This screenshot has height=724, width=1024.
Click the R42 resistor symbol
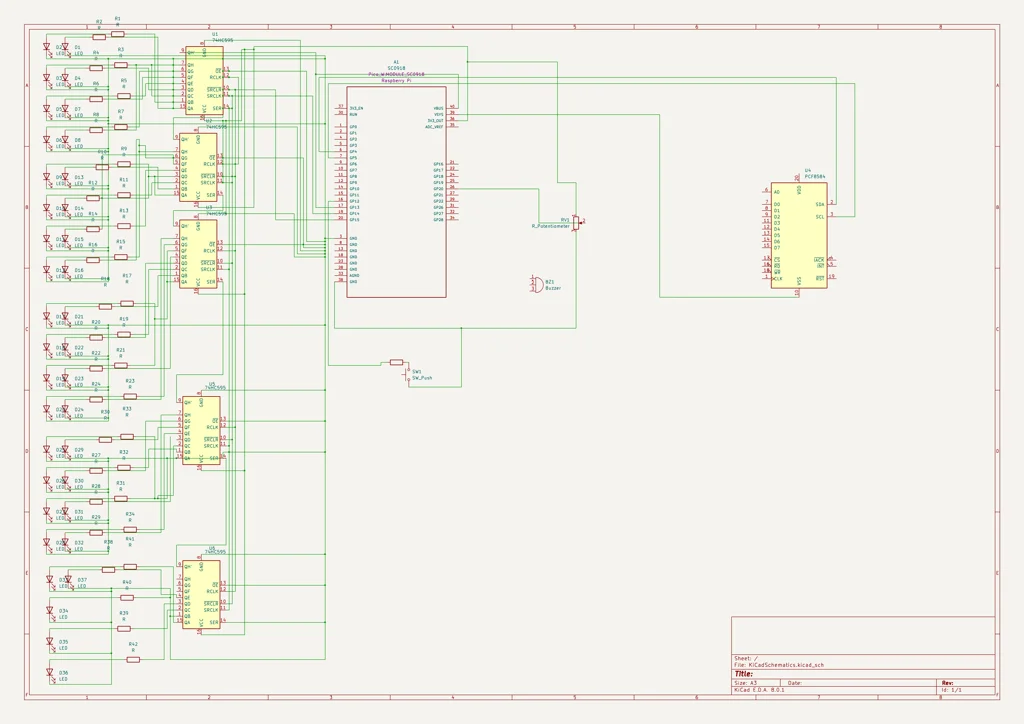coord(133,659)
